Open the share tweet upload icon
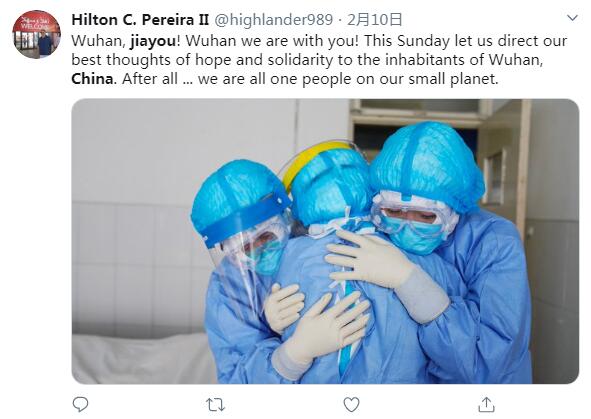The image size is (591, 419). pos(486,404)
